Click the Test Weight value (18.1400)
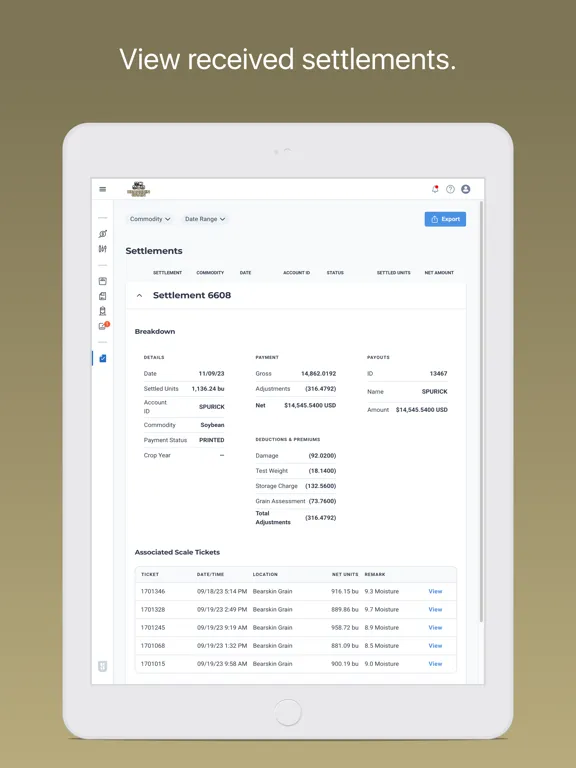This screenshot has width=576, height=768. pos(322,471)
